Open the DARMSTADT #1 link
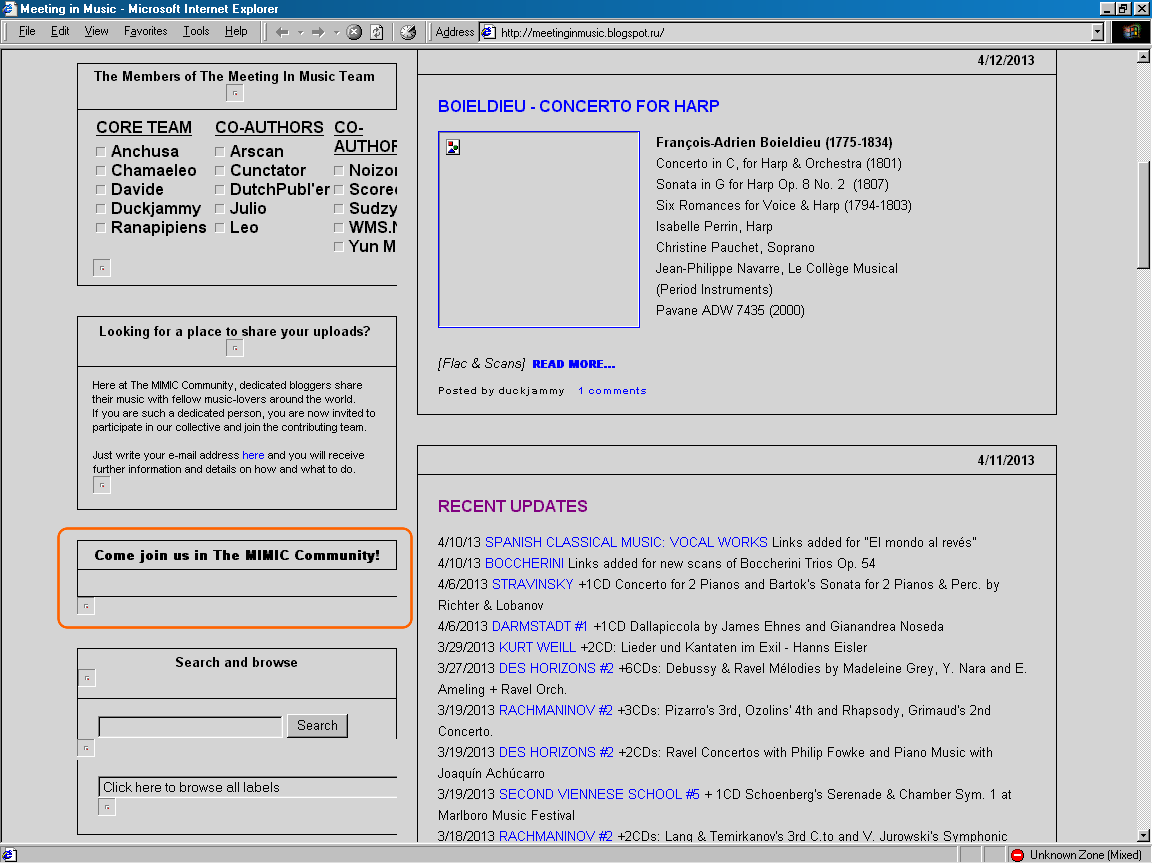 point(539,627)
